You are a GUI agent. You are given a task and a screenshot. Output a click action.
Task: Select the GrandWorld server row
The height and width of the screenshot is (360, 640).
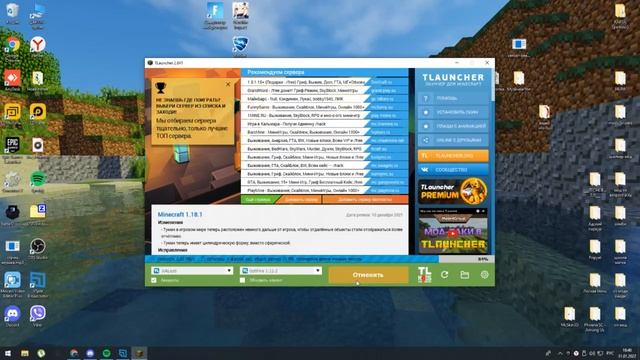coord(324,90)
